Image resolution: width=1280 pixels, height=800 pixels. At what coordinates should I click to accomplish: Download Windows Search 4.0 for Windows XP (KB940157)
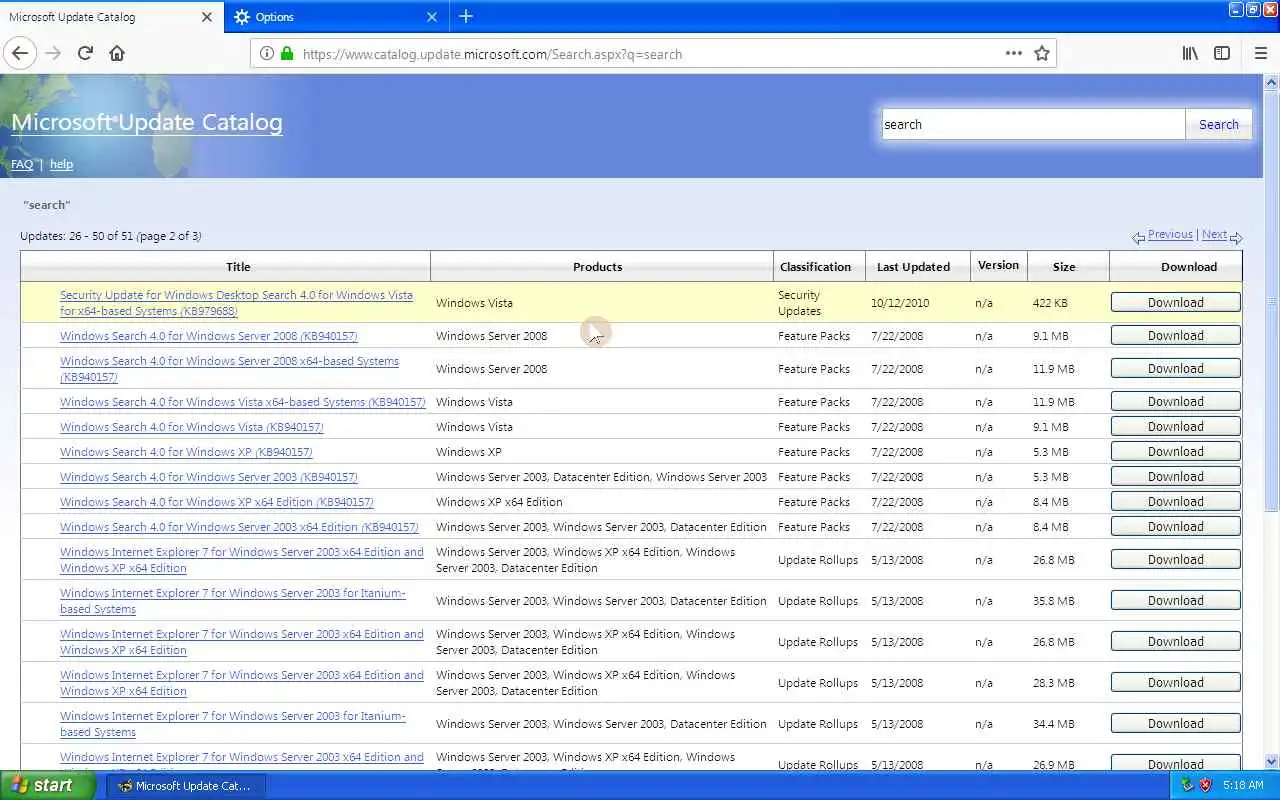pos(1175,451)
